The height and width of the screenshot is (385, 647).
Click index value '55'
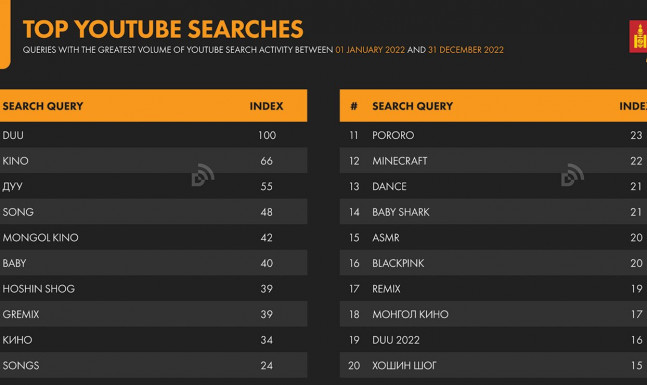coord(267,186)
